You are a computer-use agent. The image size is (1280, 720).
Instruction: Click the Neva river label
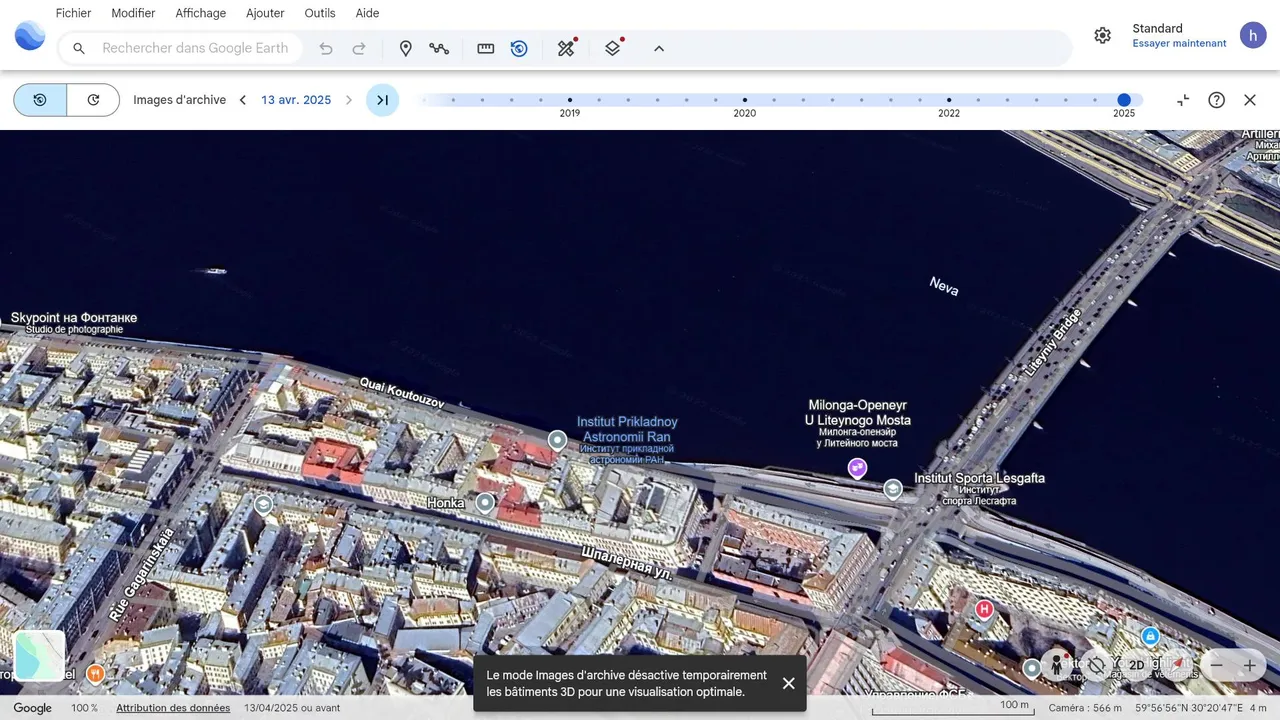pyautogui.click(x=944, y=286)
